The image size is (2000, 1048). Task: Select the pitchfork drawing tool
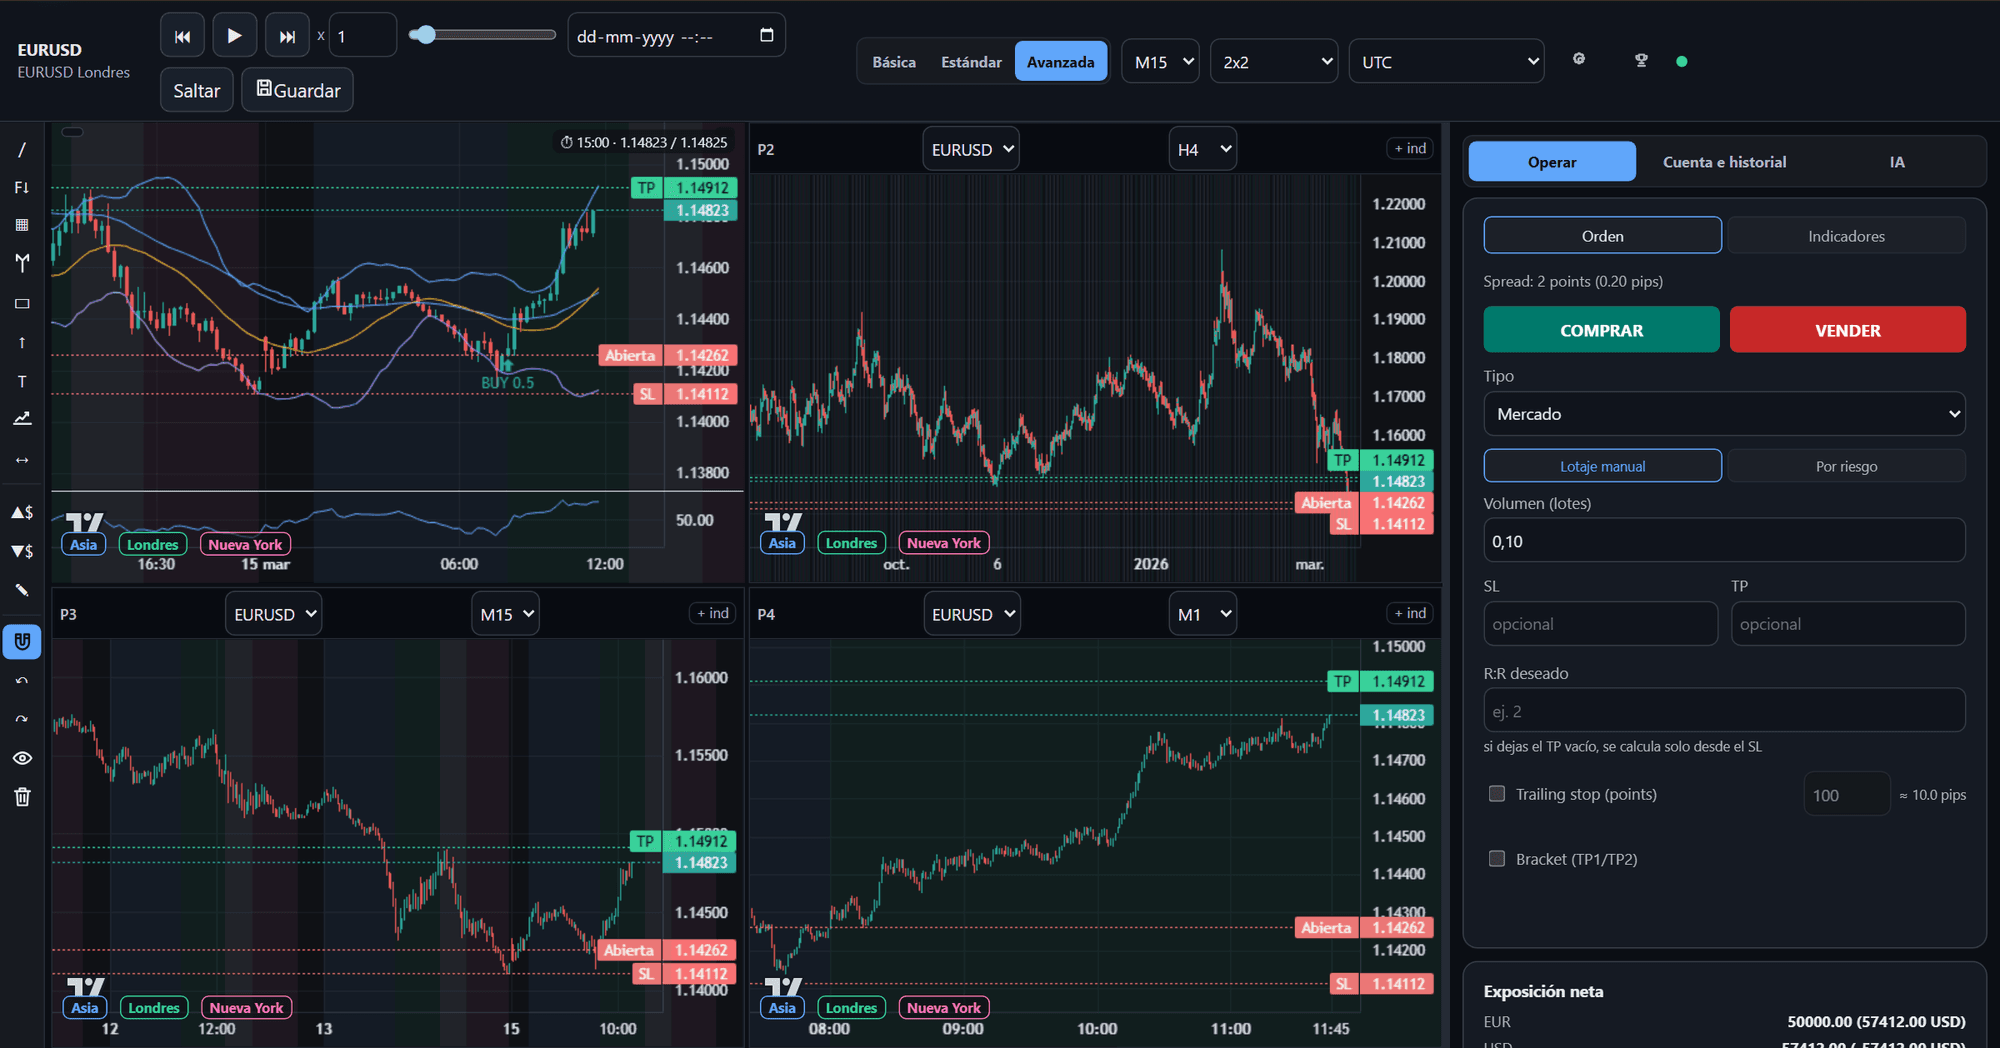pos(22,263)
